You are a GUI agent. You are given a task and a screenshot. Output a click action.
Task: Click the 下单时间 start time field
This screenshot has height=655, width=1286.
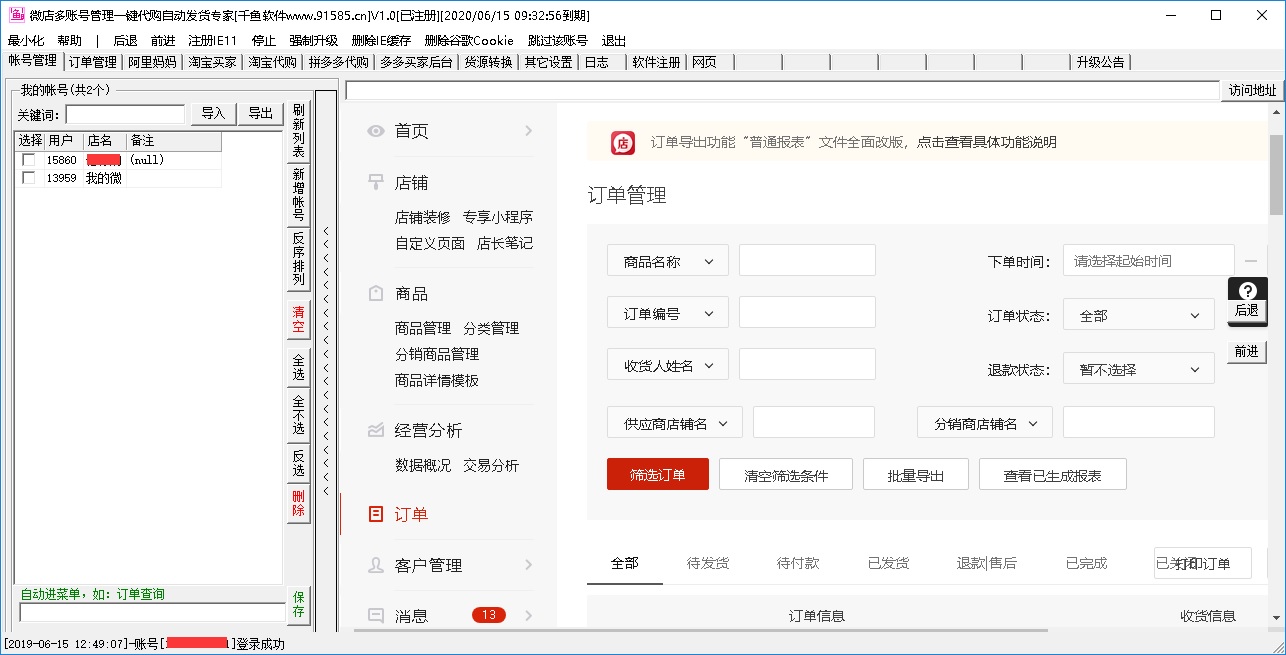(x=1148, y=261)
